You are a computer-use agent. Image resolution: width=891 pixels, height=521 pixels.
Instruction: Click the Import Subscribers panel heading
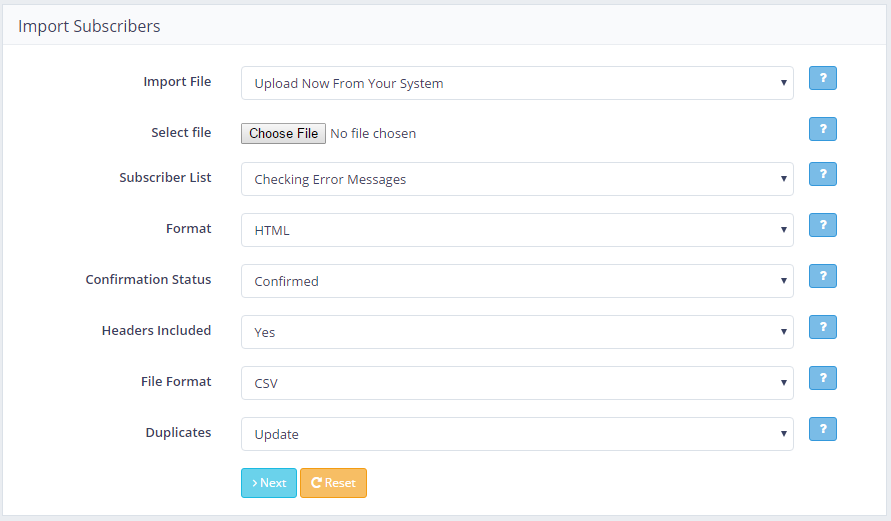click(89, 26)
